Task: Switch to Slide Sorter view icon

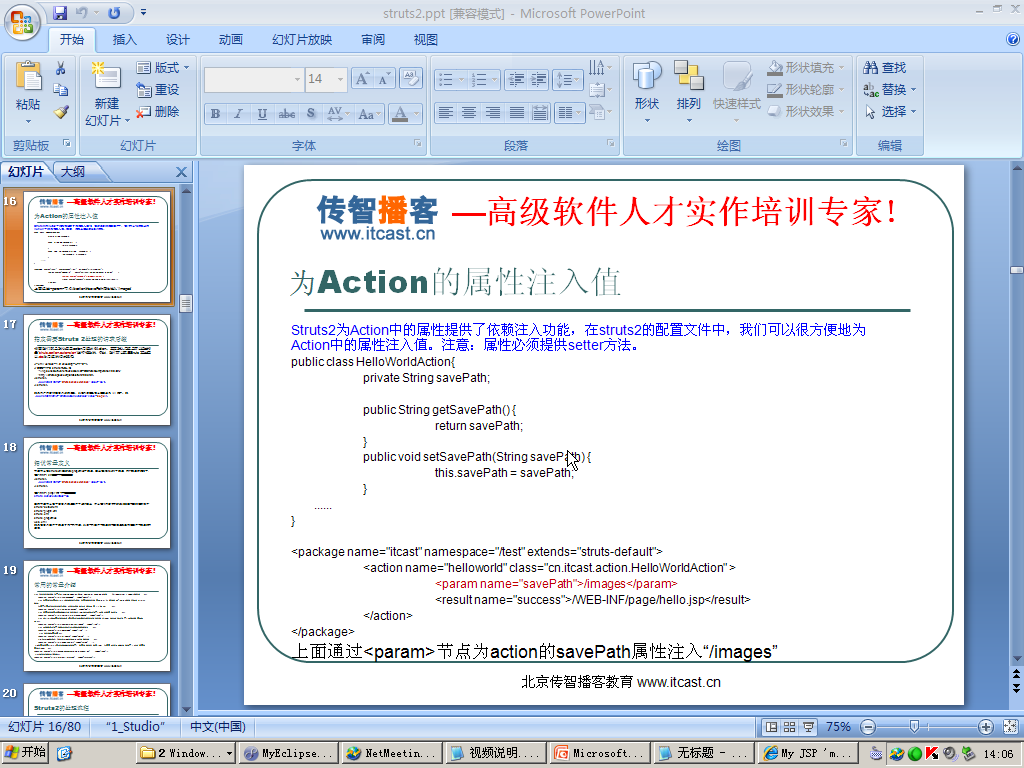Action: (x=790, y=727)
